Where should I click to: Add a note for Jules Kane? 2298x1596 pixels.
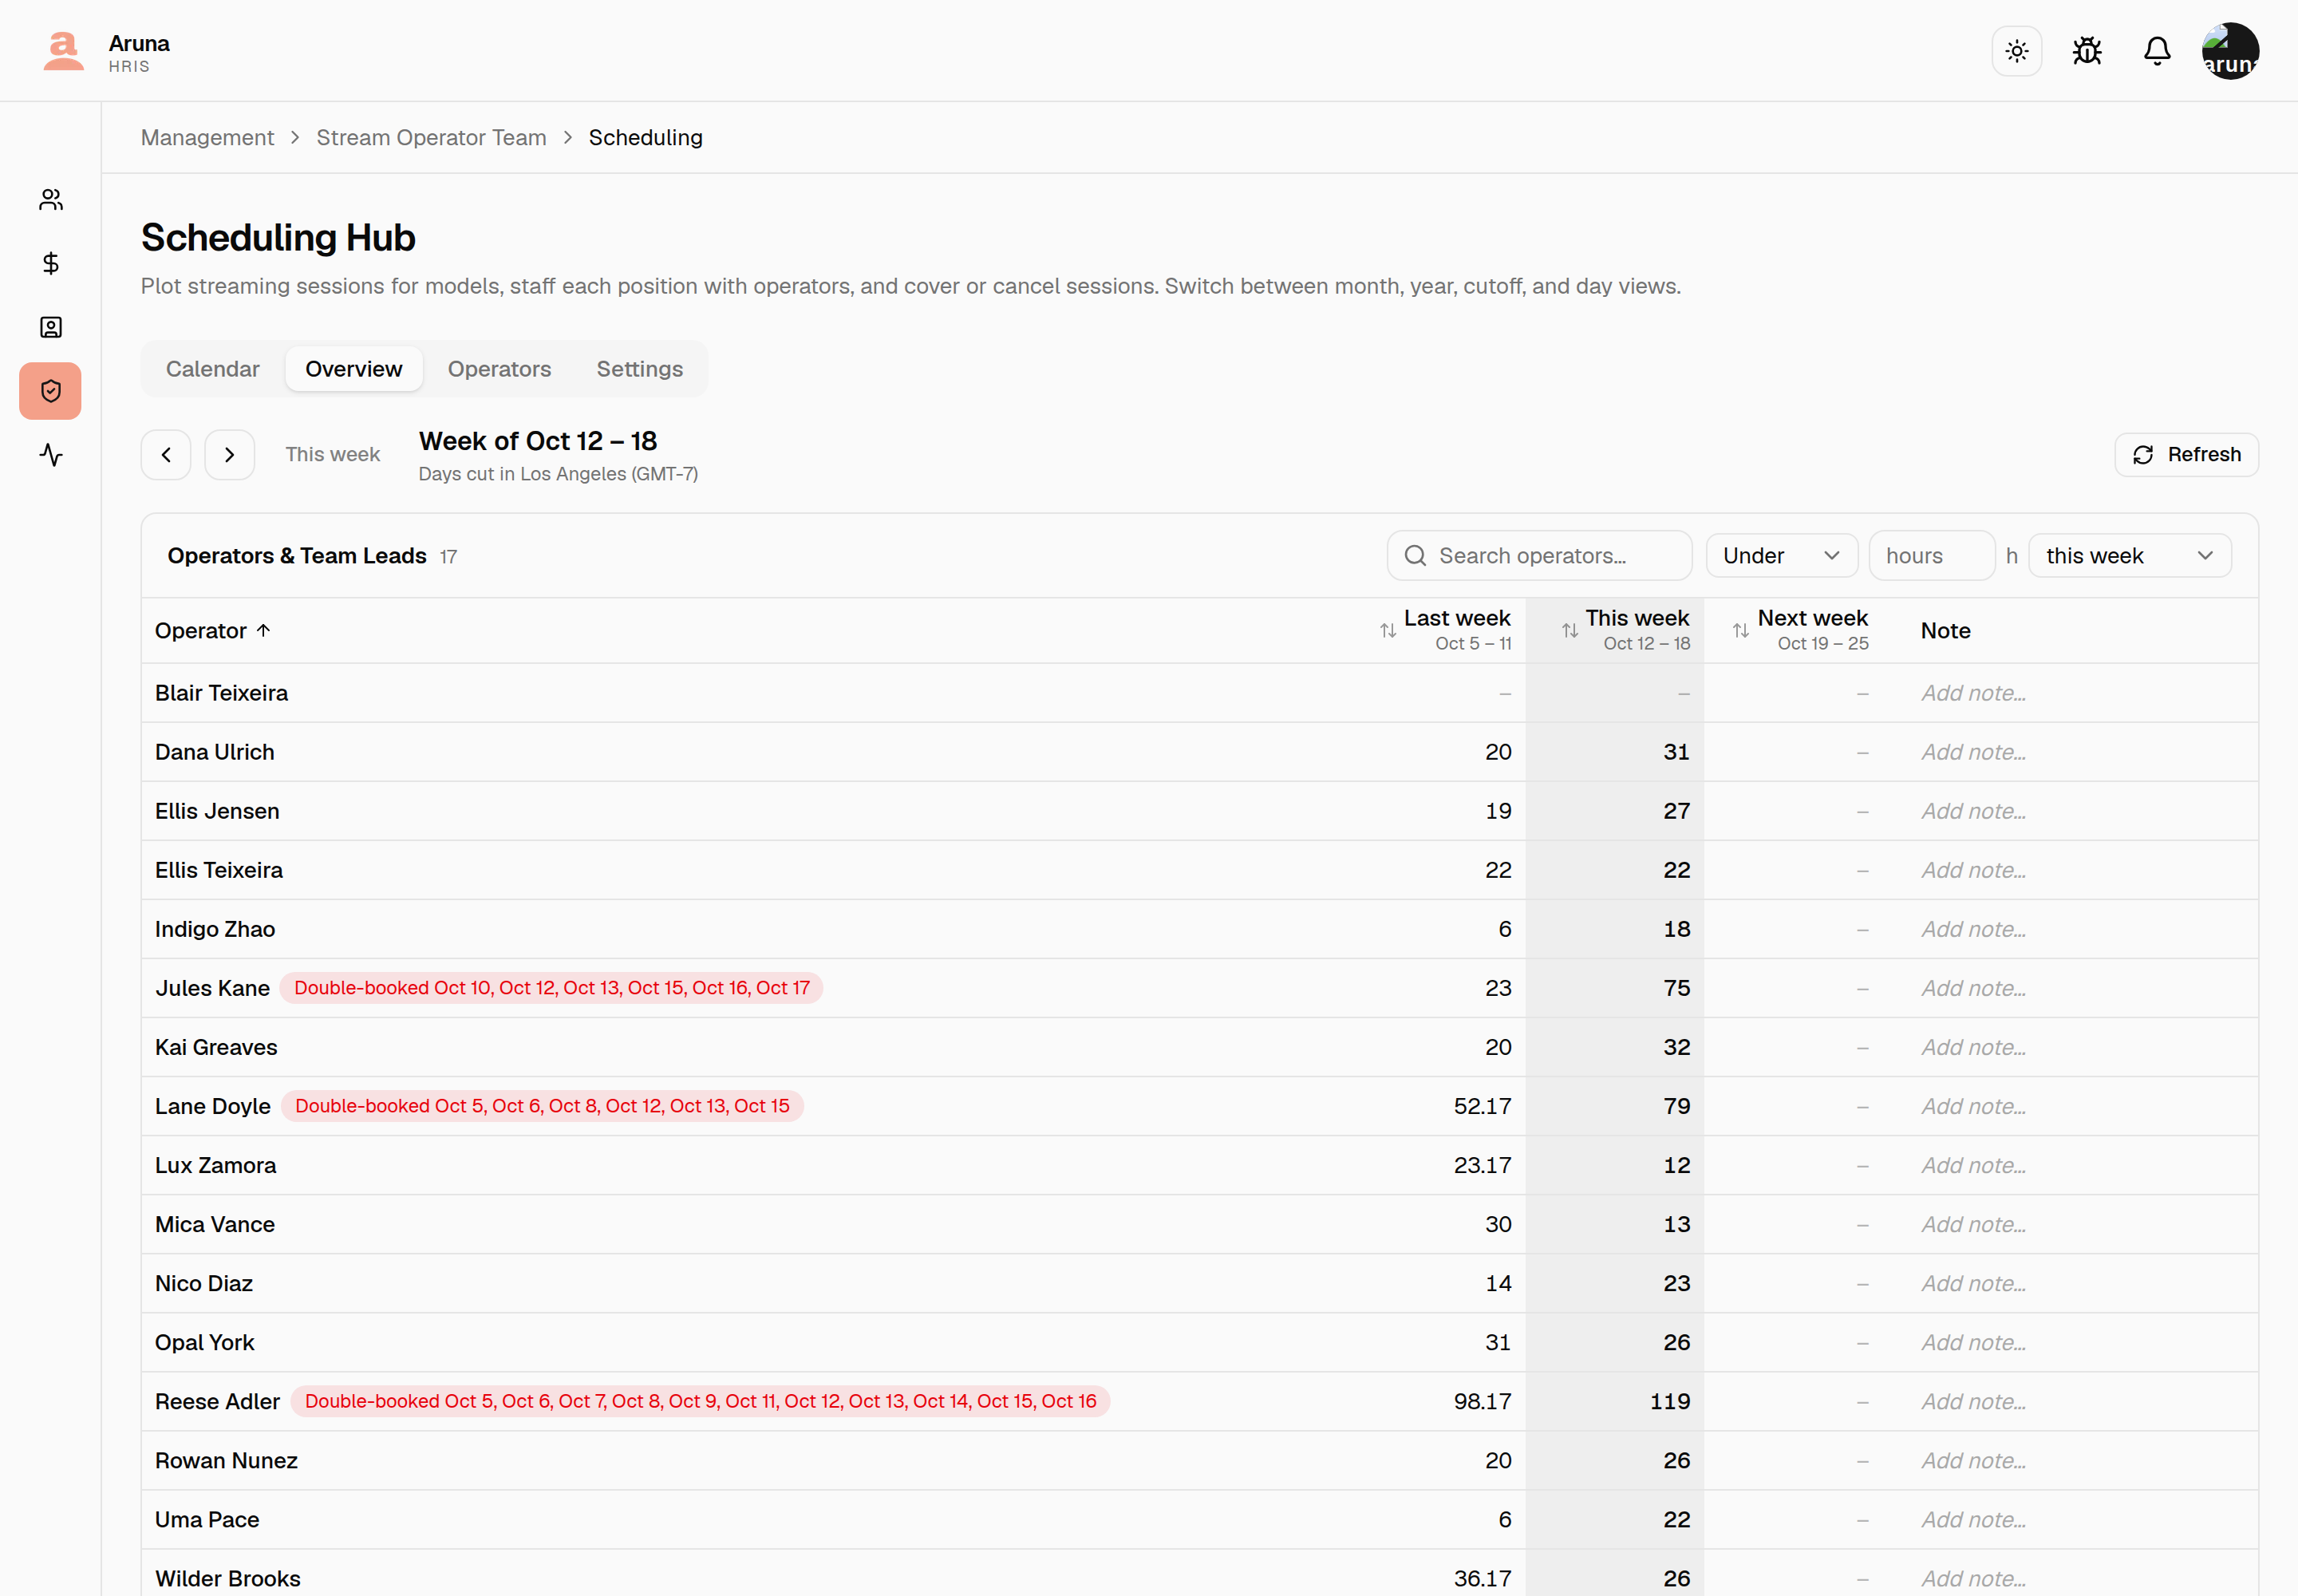[1973, 989]
